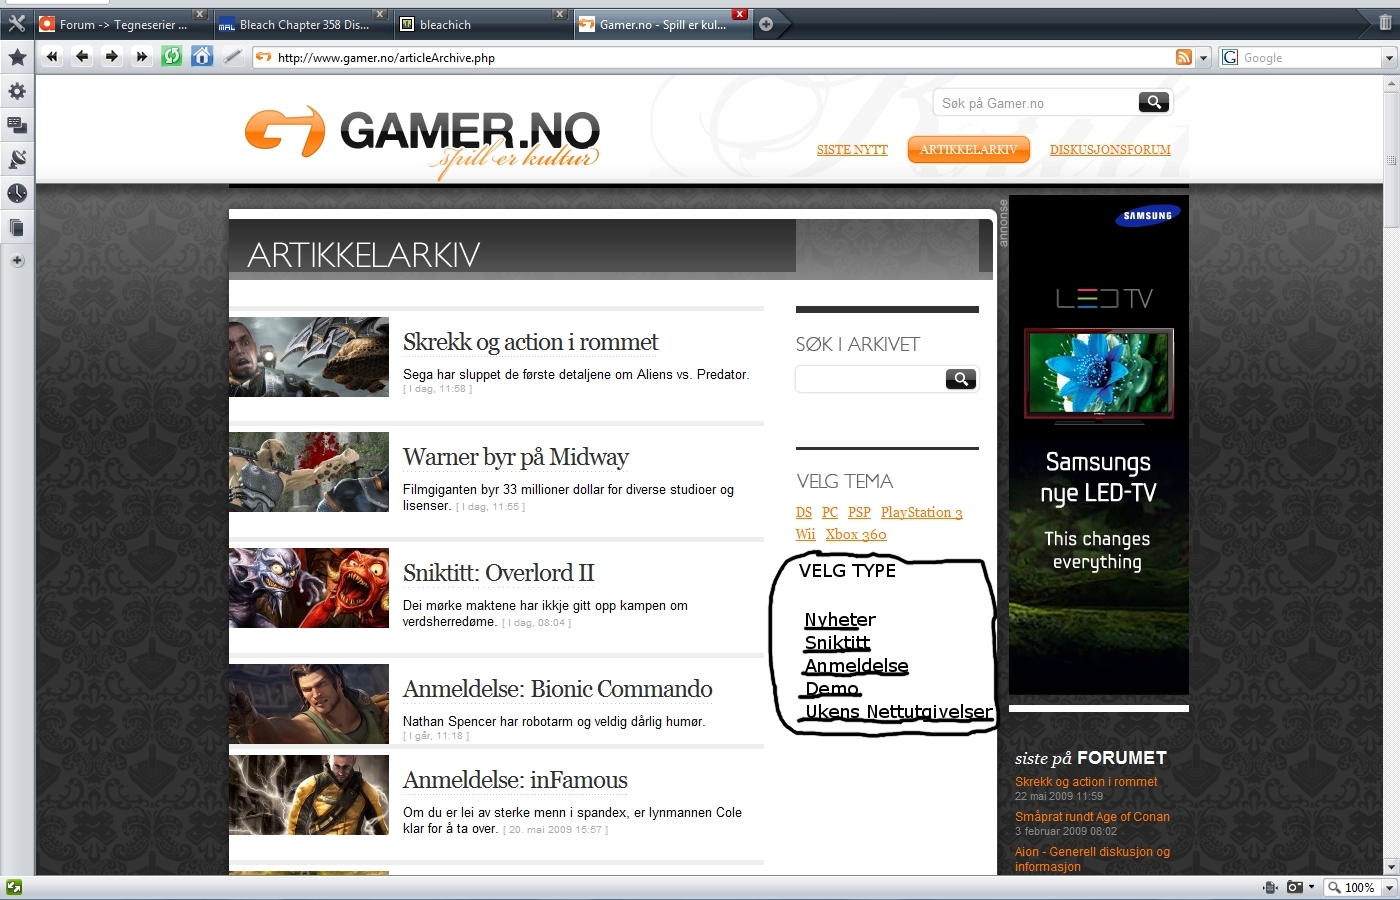Click the camera icon in status bar

1295,887
